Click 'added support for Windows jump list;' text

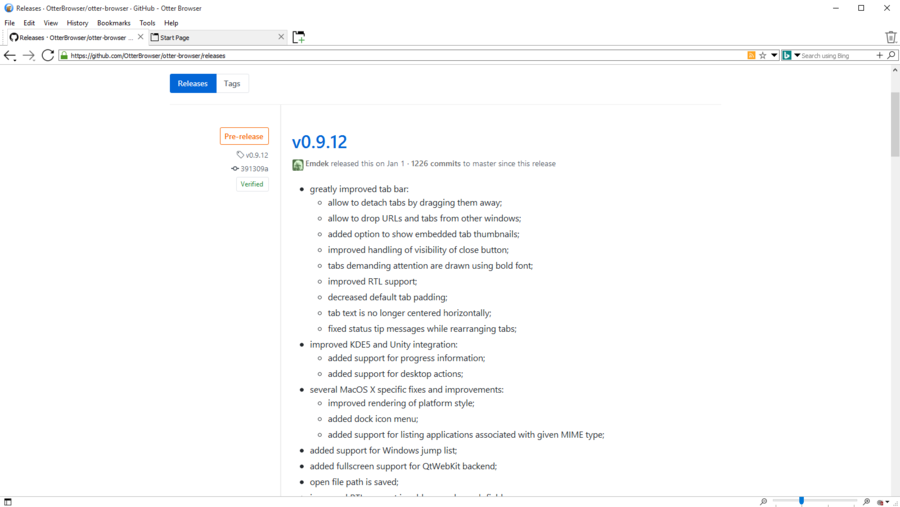click(383, 451)
